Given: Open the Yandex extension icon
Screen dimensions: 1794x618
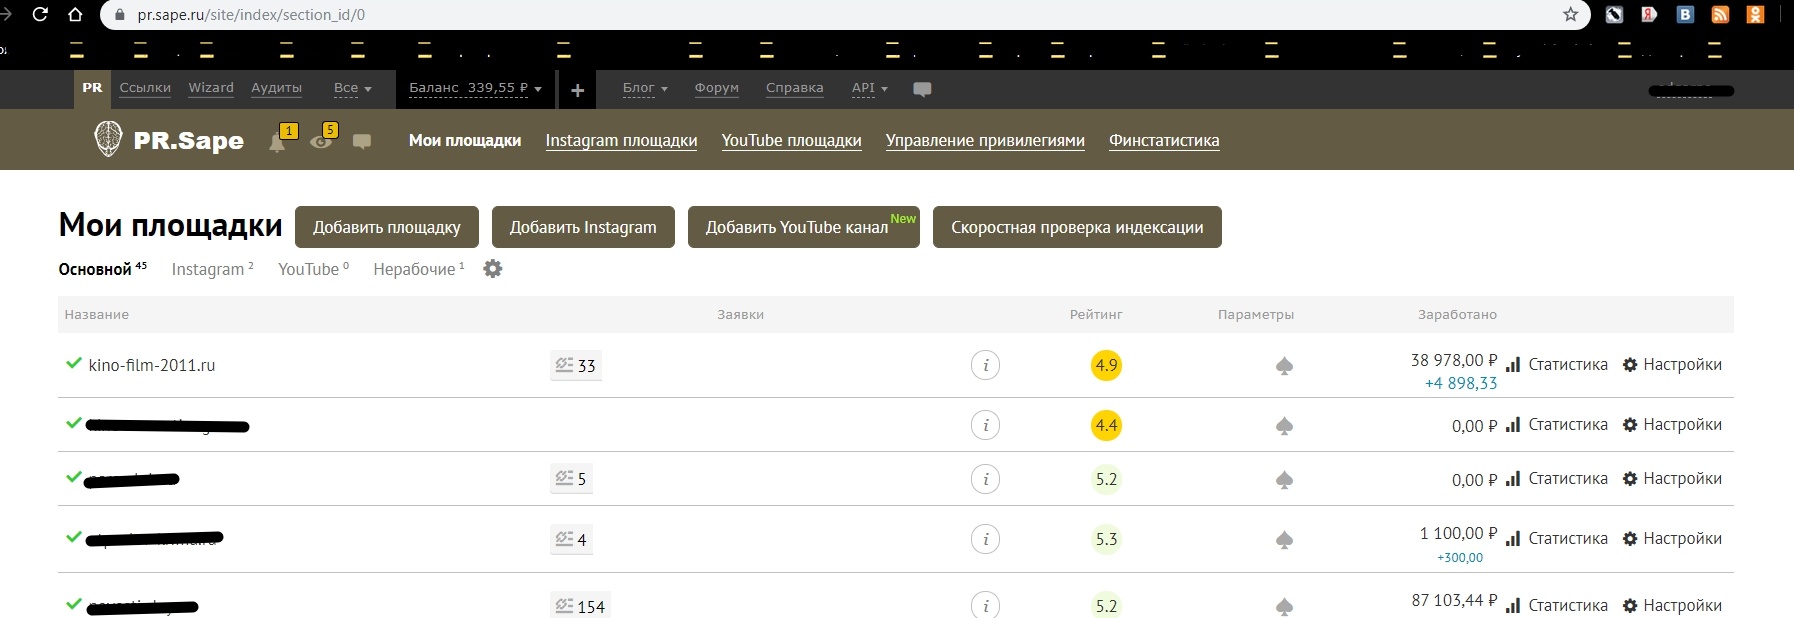Looking at the screenshot, I should coord(1649,15).
